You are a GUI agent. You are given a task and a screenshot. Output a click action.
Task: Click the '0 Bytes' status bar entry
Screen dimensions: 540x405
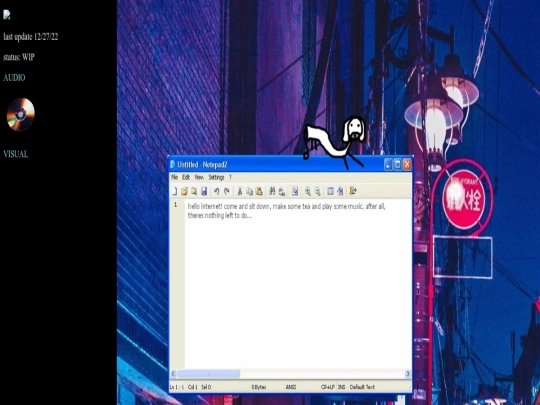(x=259, y=387)
